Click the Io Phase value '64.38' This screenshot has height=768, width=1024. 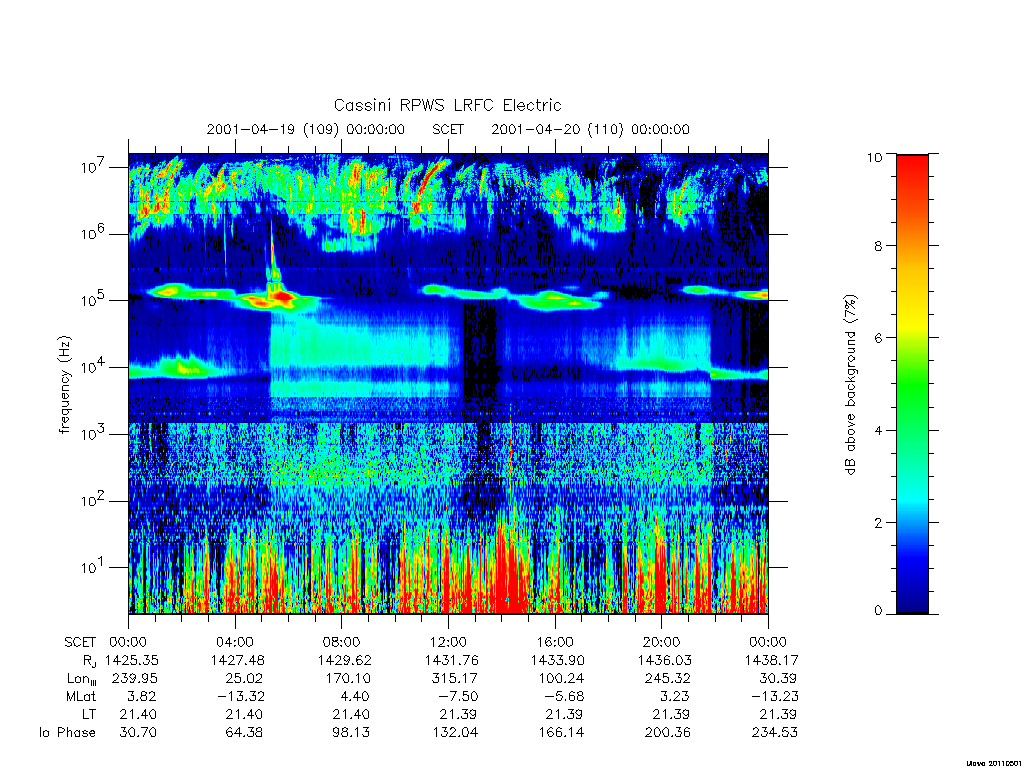pyautogui.click(x=244, y=733)
